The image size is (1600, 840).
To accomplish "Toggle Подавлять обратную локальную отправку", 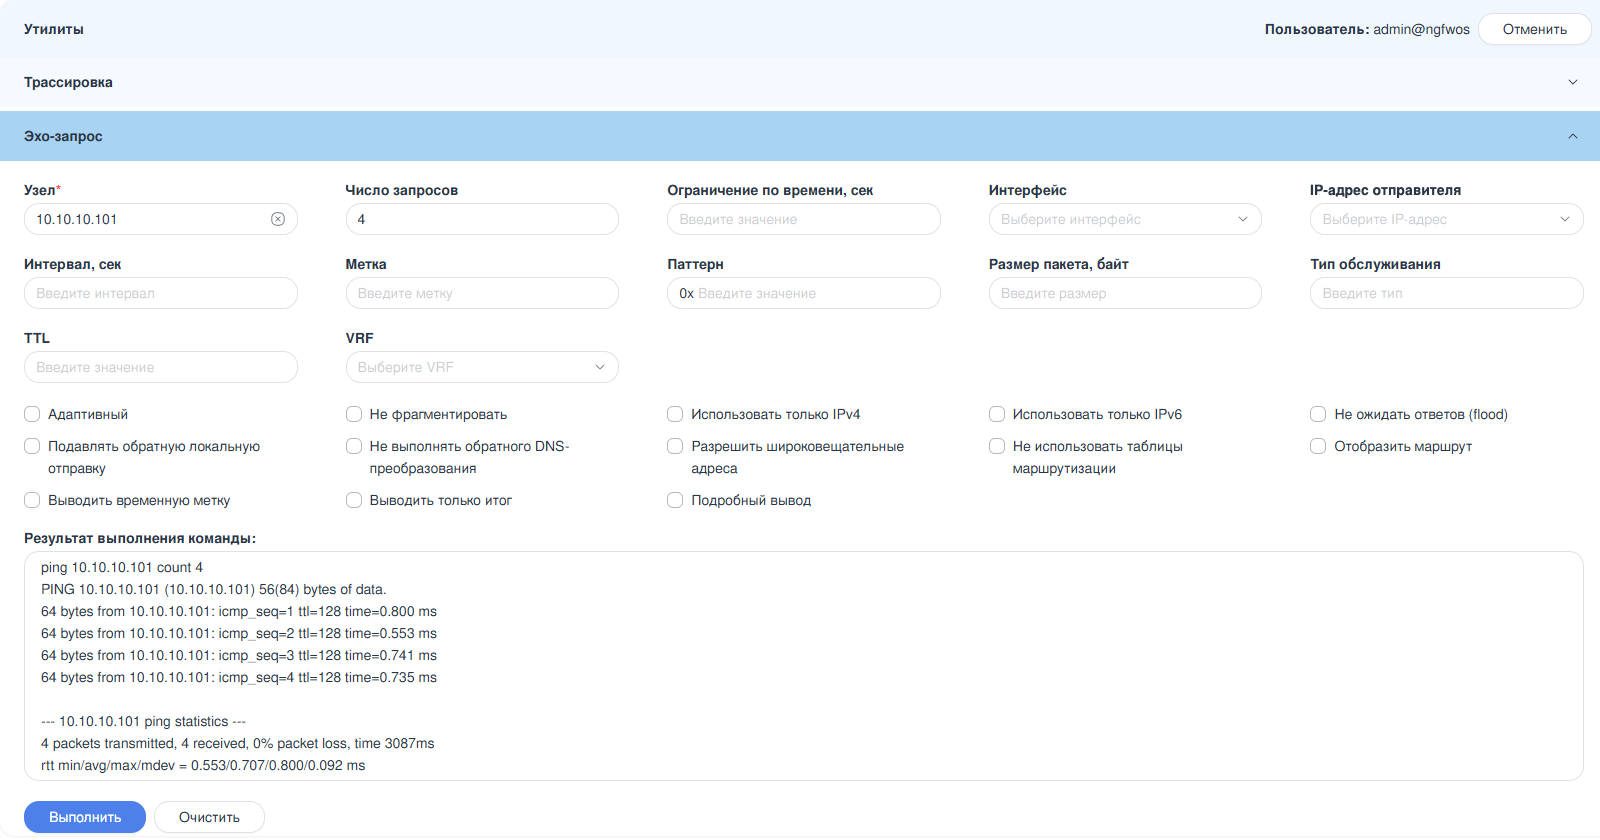I will pos(32,446).
